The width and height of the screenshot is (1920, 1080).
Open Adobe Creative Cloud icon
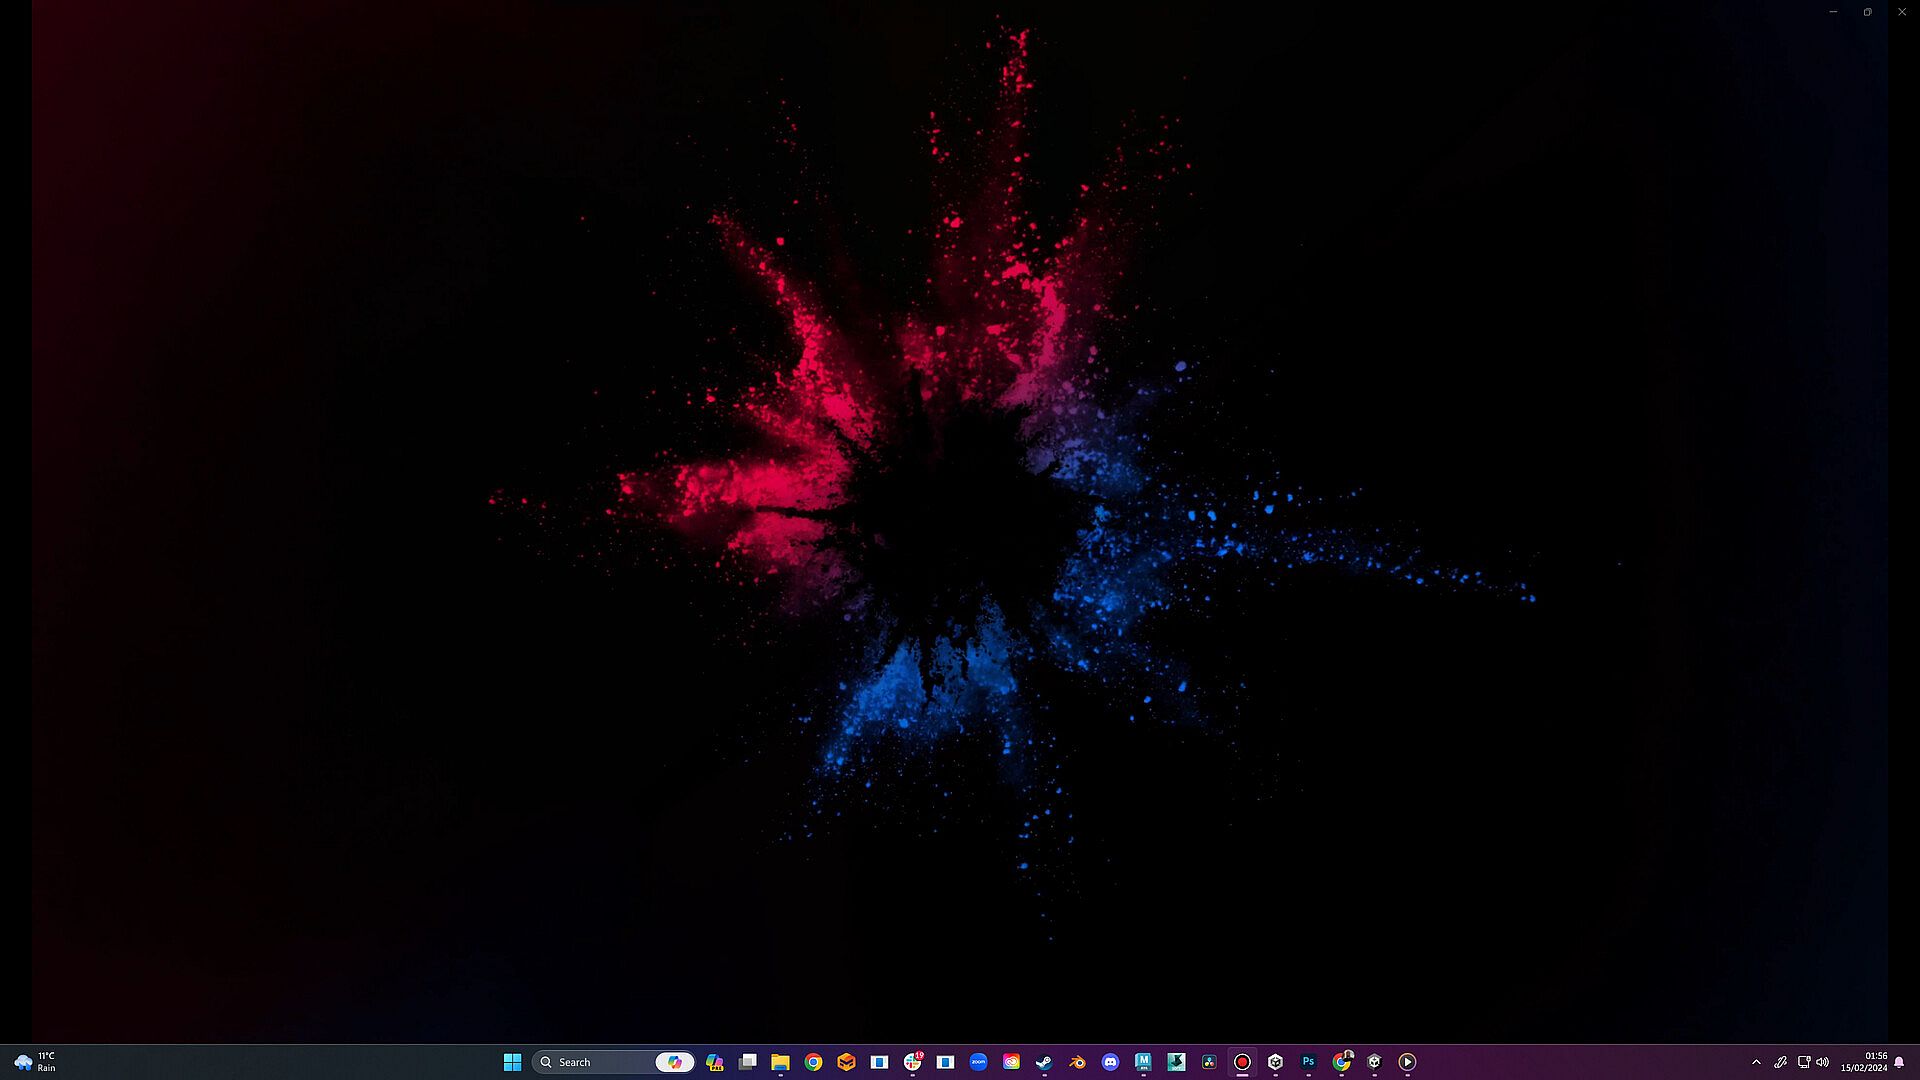[x=1011, y=1062]
